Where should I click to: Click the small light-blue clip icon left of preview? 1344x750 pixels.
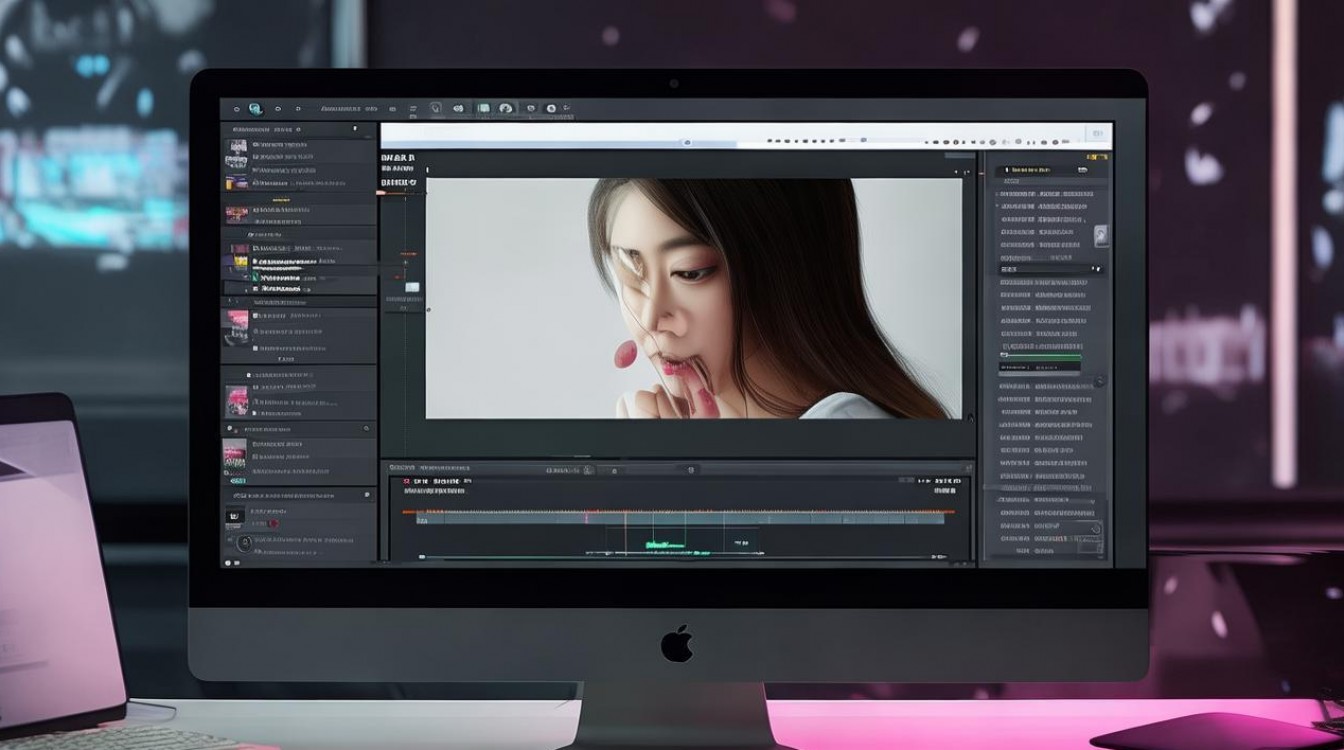[x=411, y=287]
